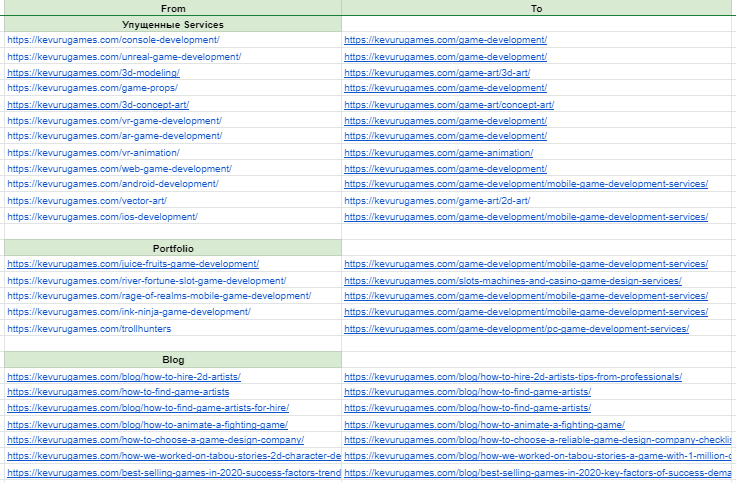This screenshot has width=736, height=482.
Task: Select the 'To' column header cell
Action: pos(538,8)
